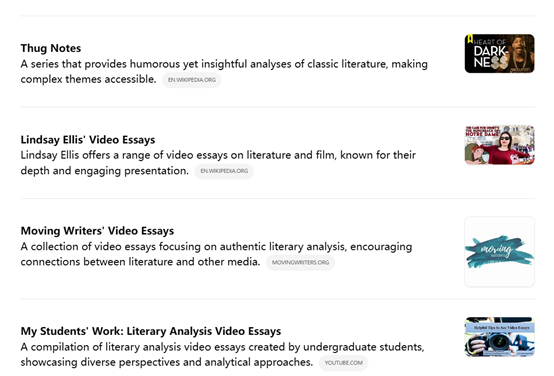
Task: Open the Thug Notes title
Action: click(x=51, y=48)
